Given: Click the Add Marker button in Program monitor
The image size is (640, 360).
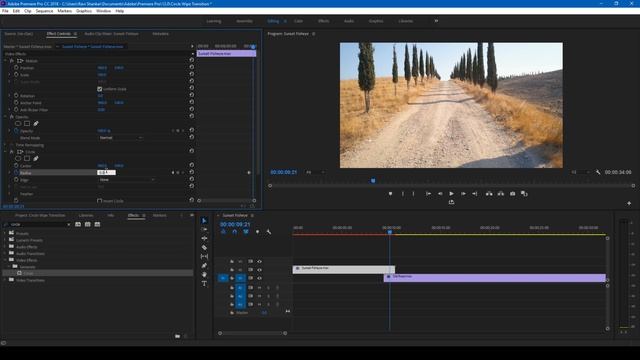Looking at the screenshot, I should (390, 193).
